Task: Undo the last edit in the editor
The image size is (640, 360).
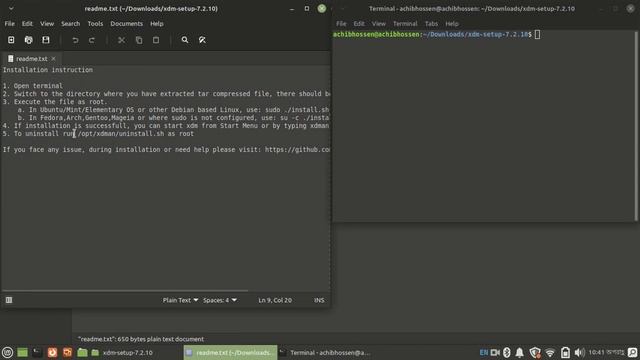Action: tap(75, 40)
